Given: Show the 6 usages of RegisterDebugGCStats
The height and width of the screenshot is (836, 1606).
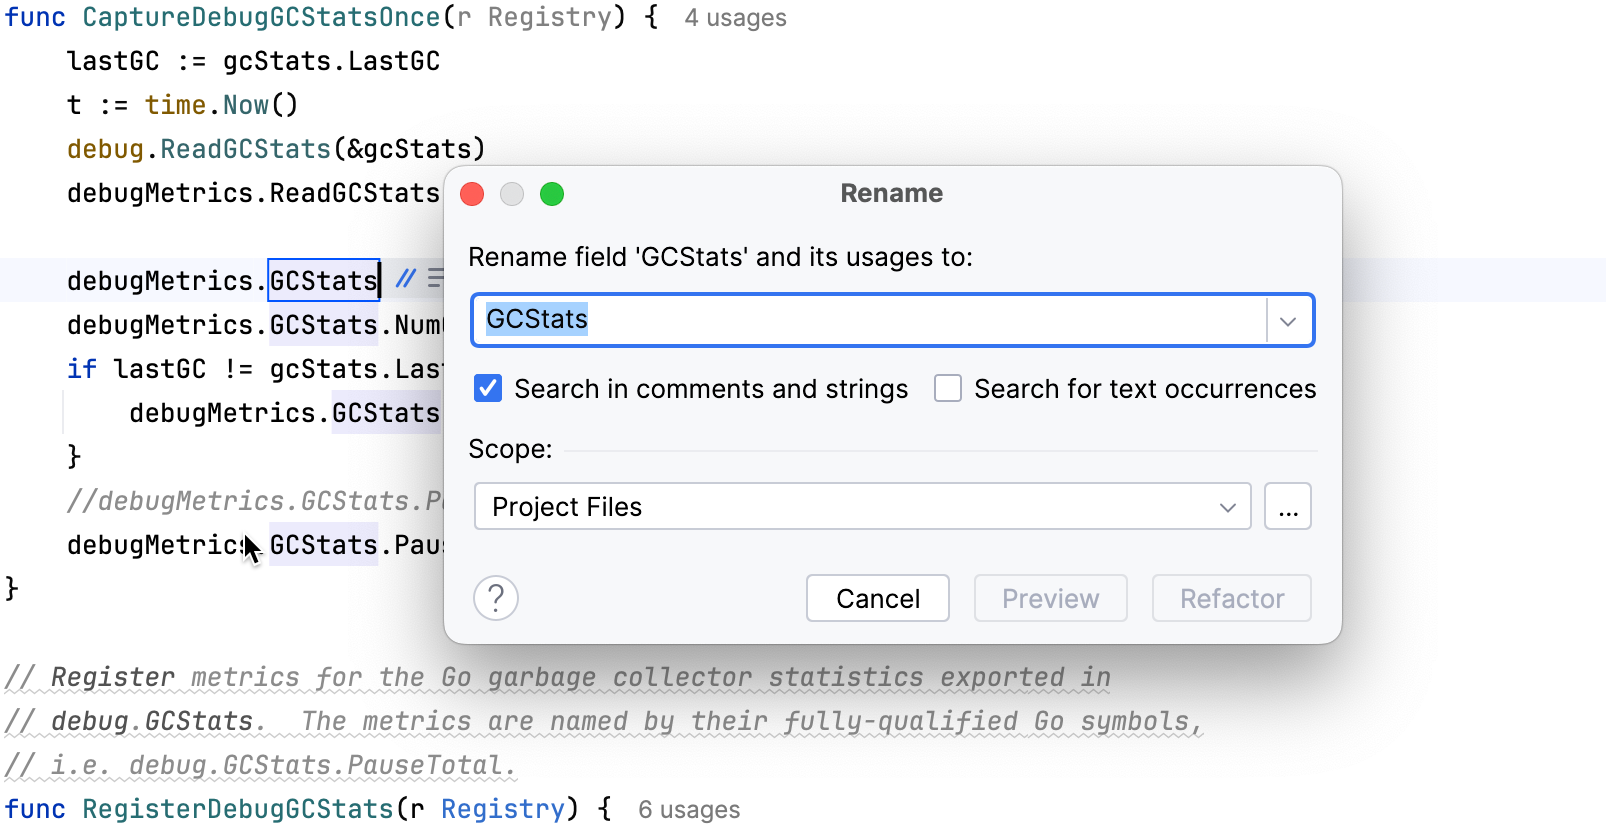Looking at the screenshot, I should click(689, 810).
